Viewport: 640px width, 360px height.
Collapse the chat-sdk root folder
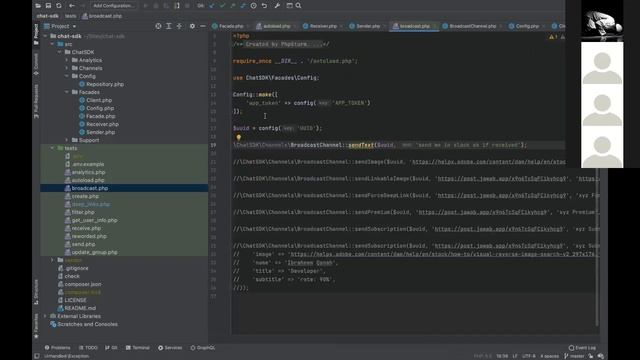tap(45, 36)
